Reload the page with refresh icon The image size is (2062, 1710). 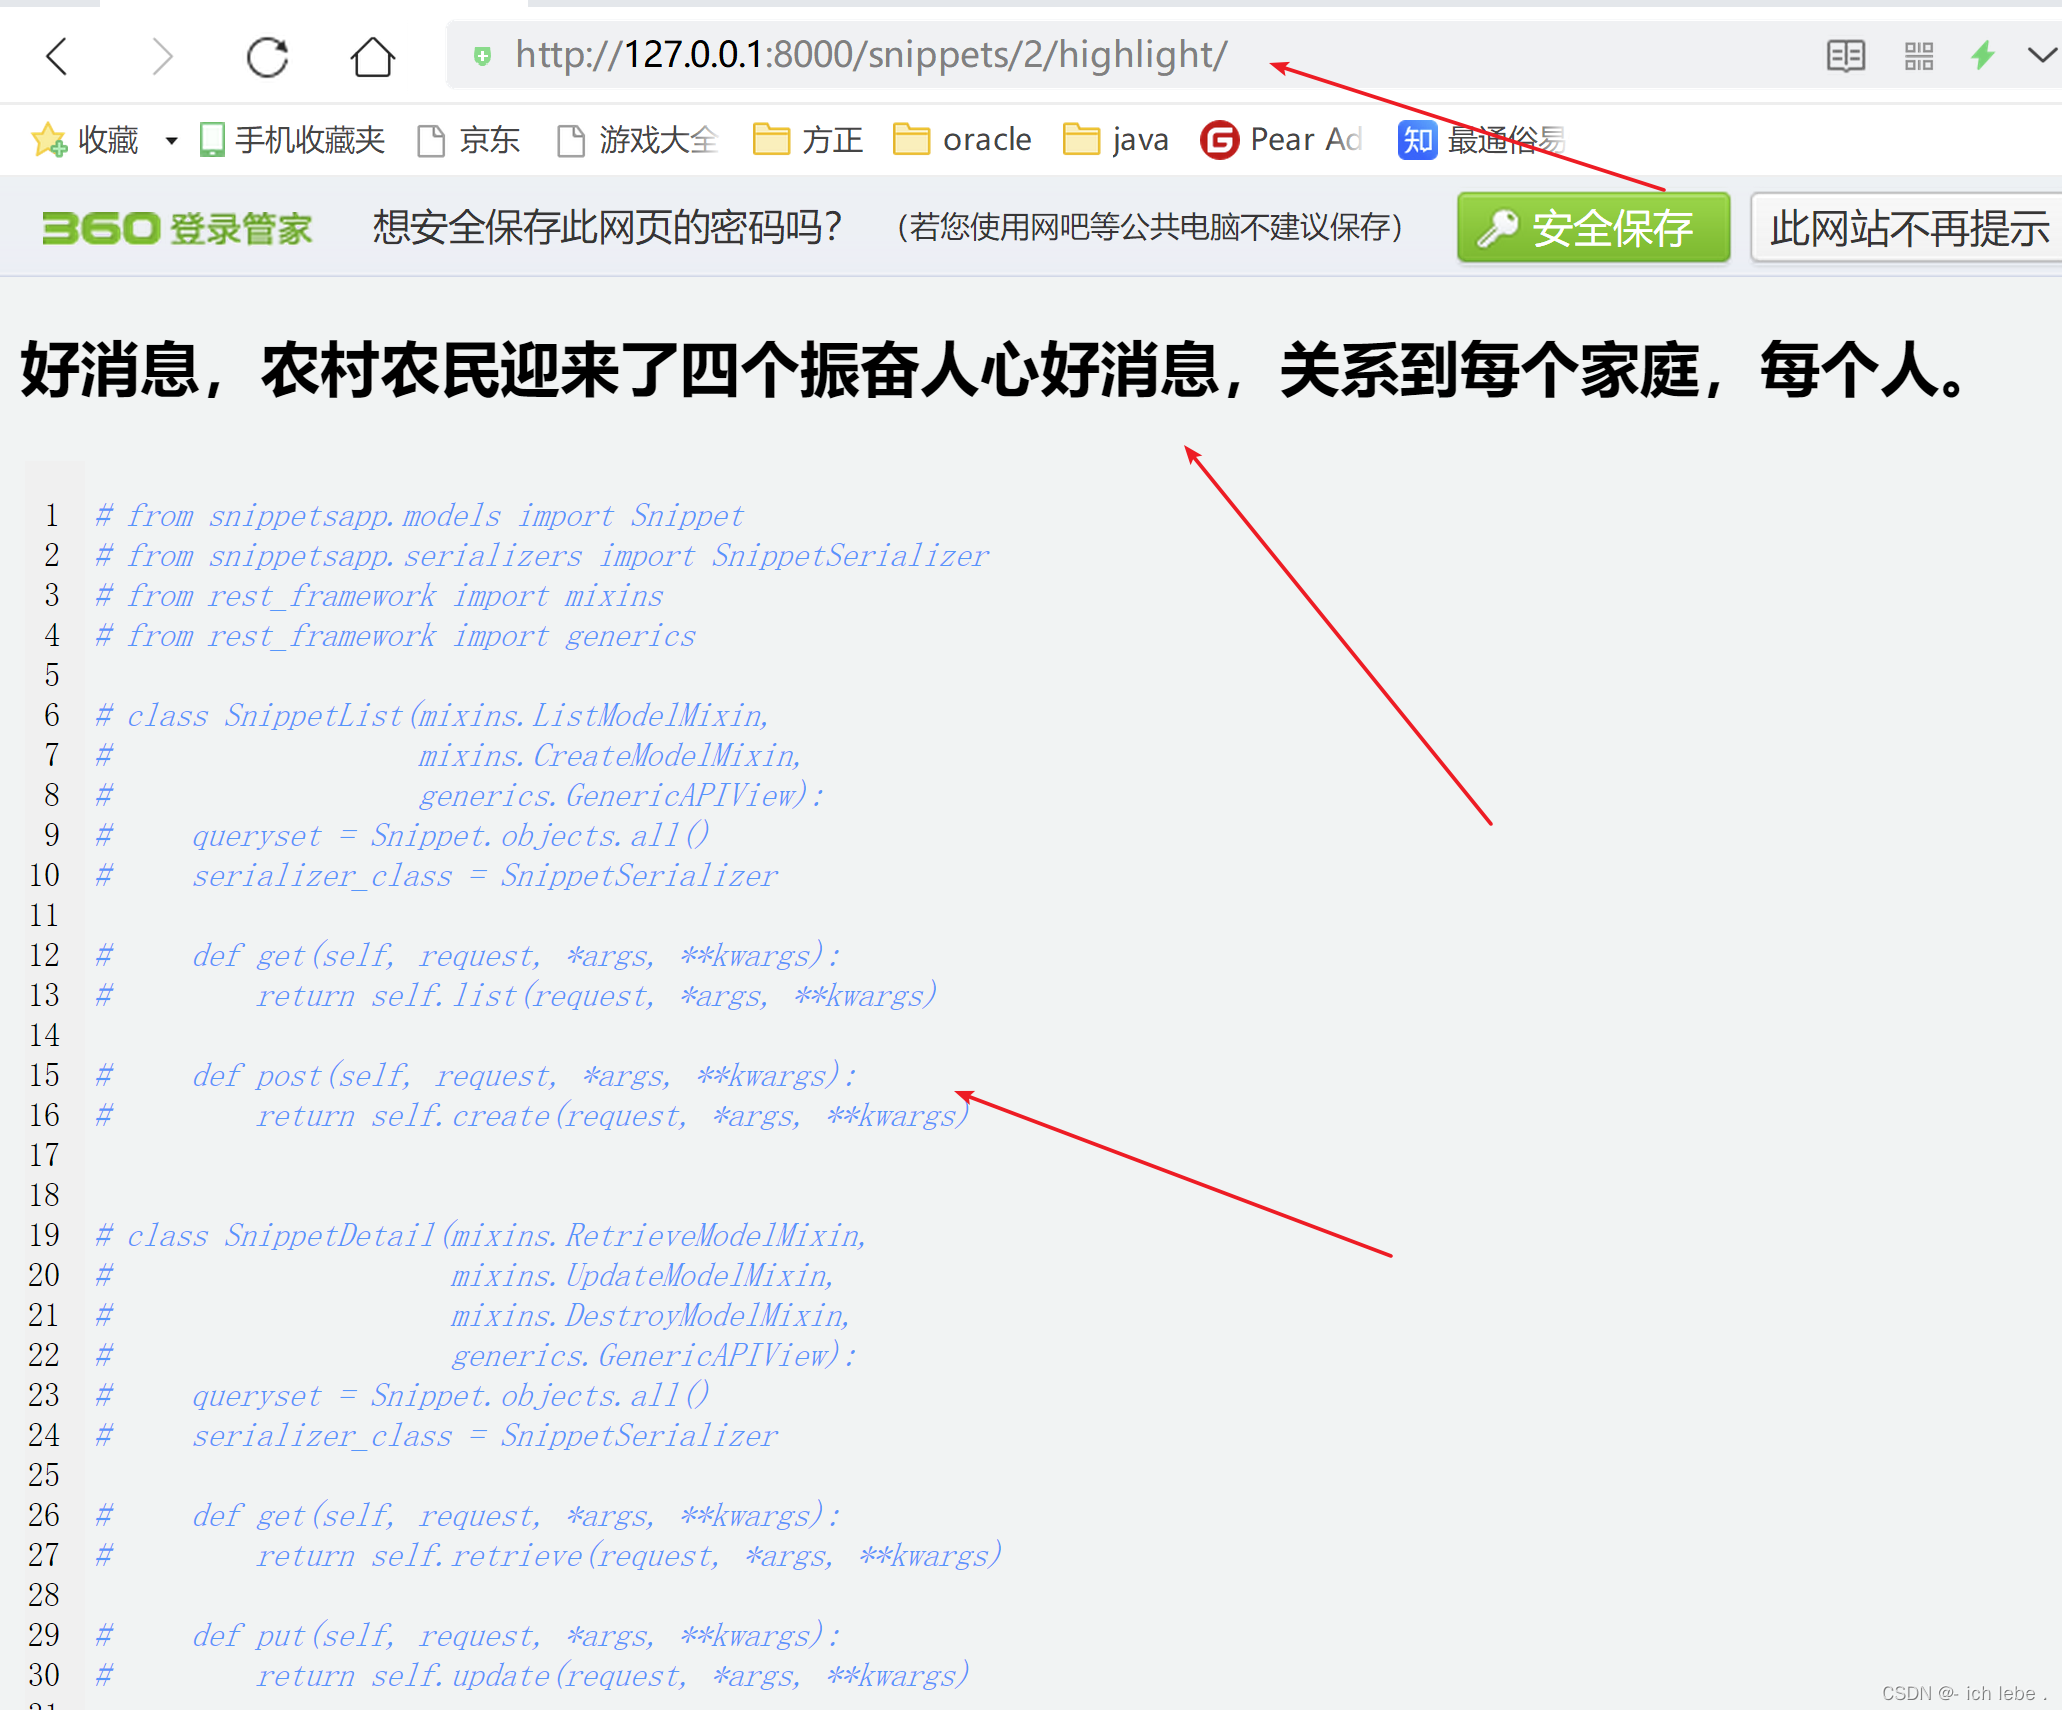coord(267,56)
